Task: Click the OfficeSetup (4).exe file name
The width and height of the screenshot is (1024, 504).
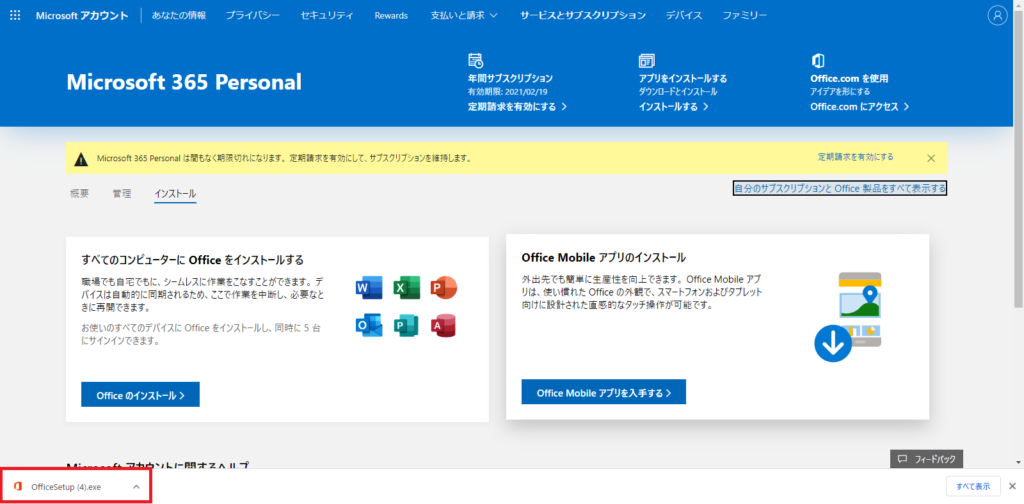Action: pos(66,487)
